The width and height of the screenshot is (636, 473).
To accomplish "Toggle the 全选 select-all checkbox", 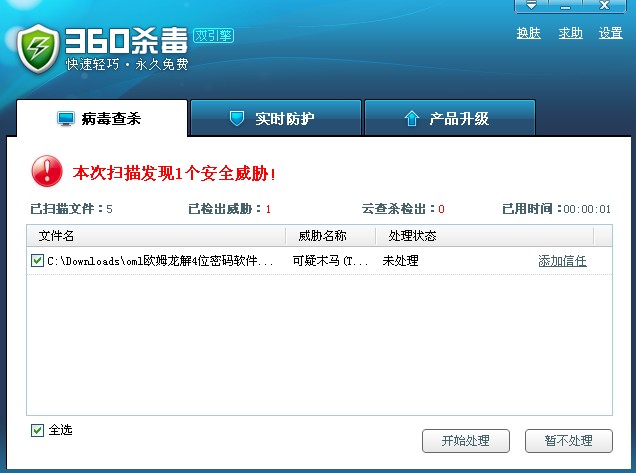I will click(37, 430).
